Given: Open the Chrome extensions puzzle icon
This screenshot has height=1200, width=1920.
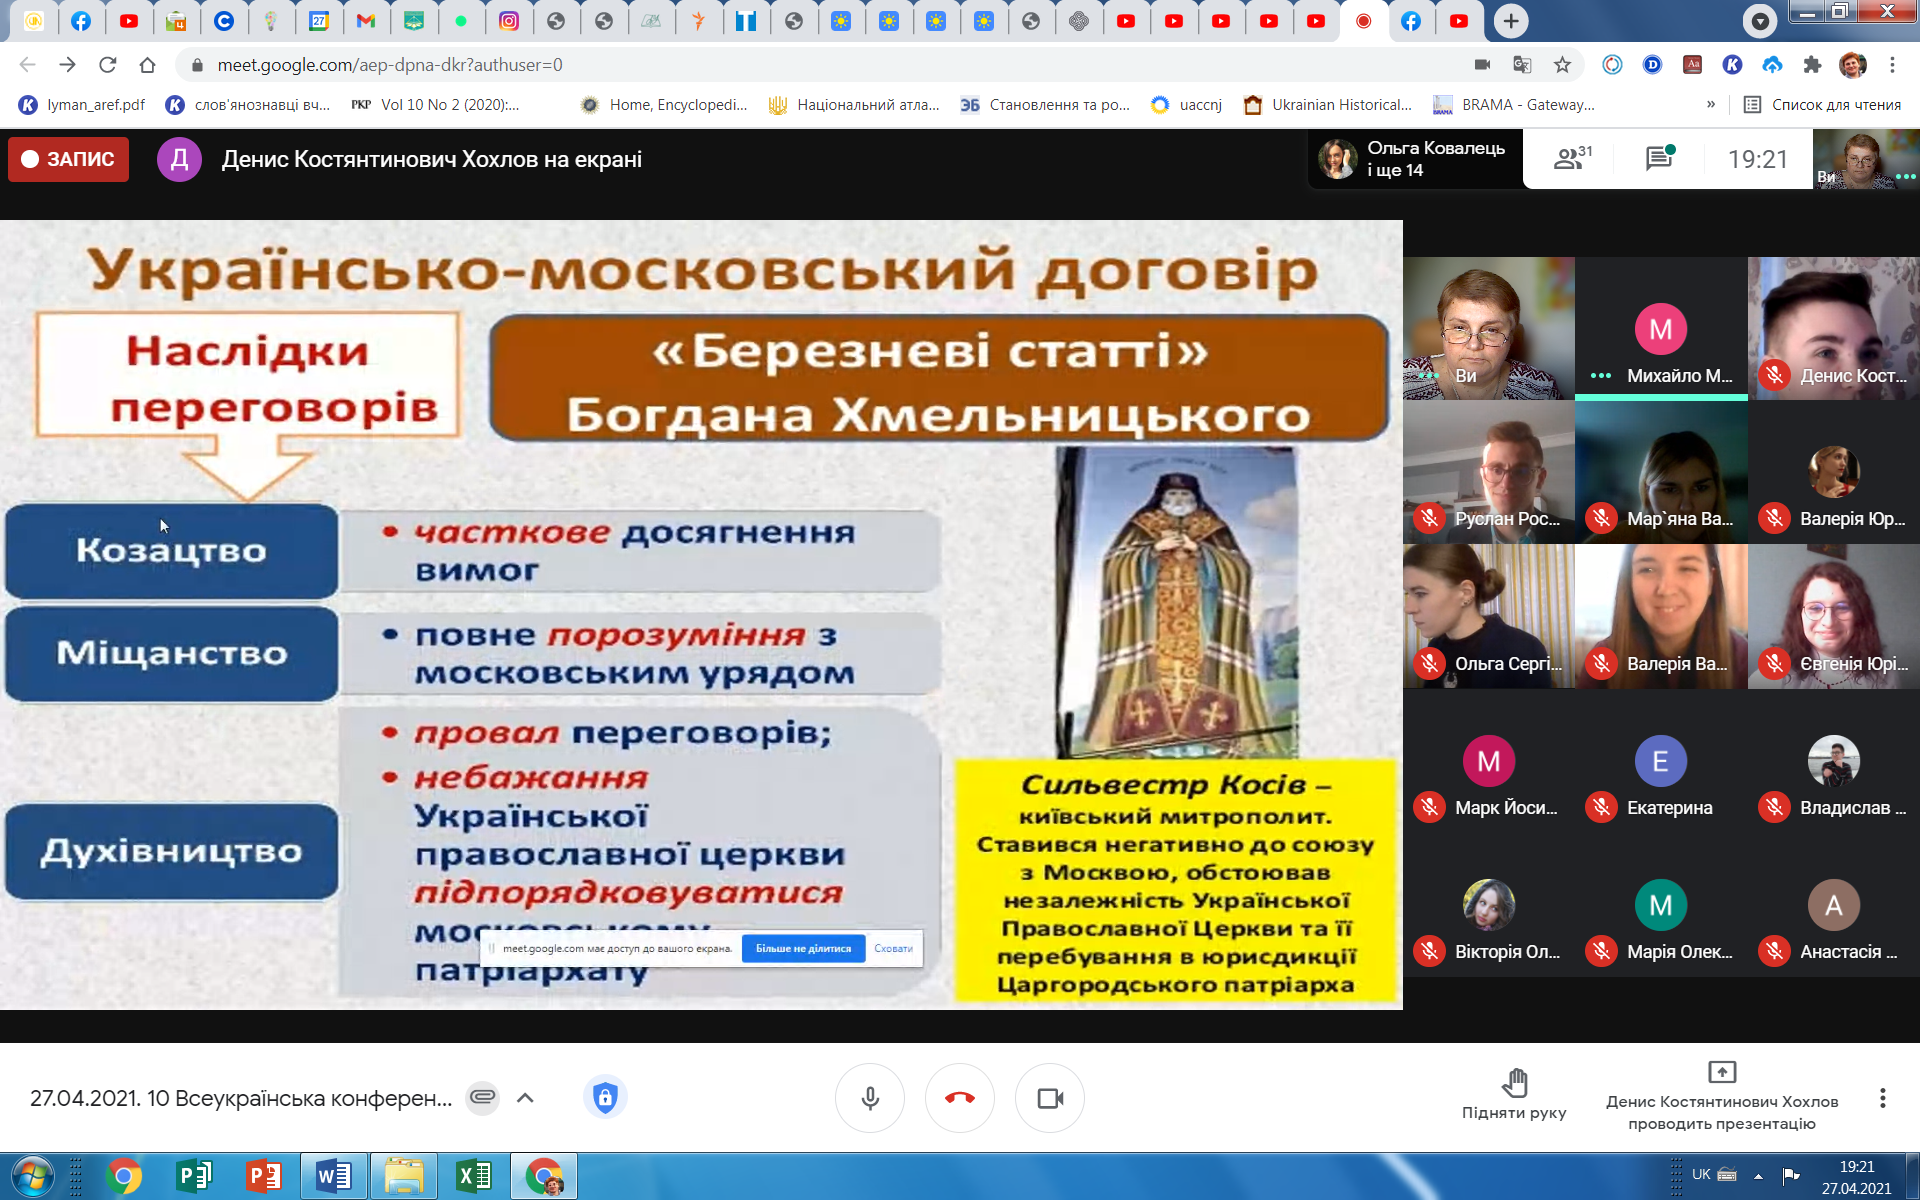Looking at the screenshot, I should 1812,65.
